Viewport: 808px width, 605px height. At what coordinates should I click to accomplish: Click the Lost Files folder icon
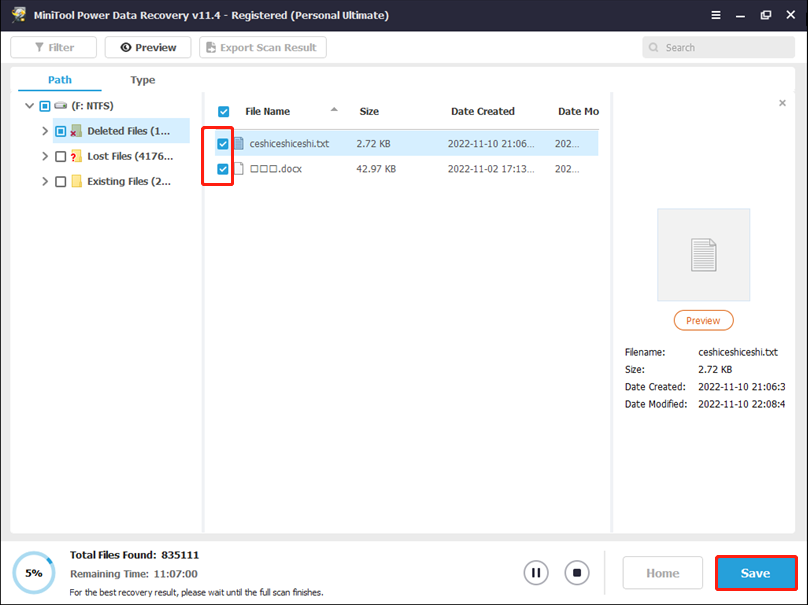point(76,156)
